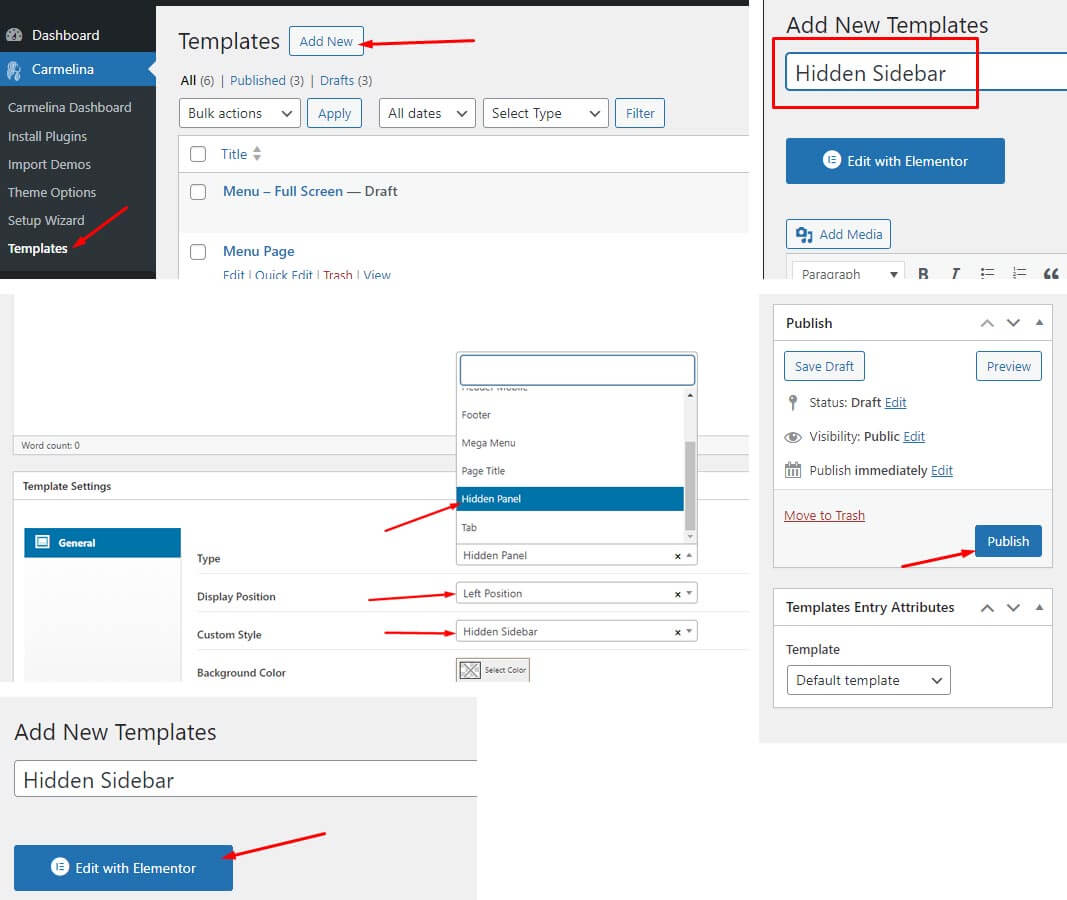Open the Custom Style dropdown
Image resolution: width=1067 pixels, height=900 pixels.
(x=576, y=631)
